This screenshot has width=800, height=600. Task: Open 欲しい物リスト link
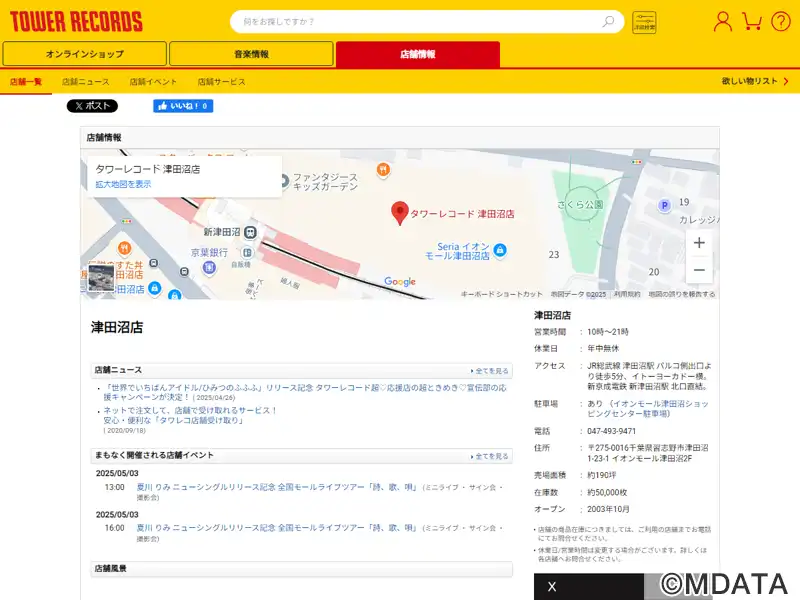pos(755,81)
